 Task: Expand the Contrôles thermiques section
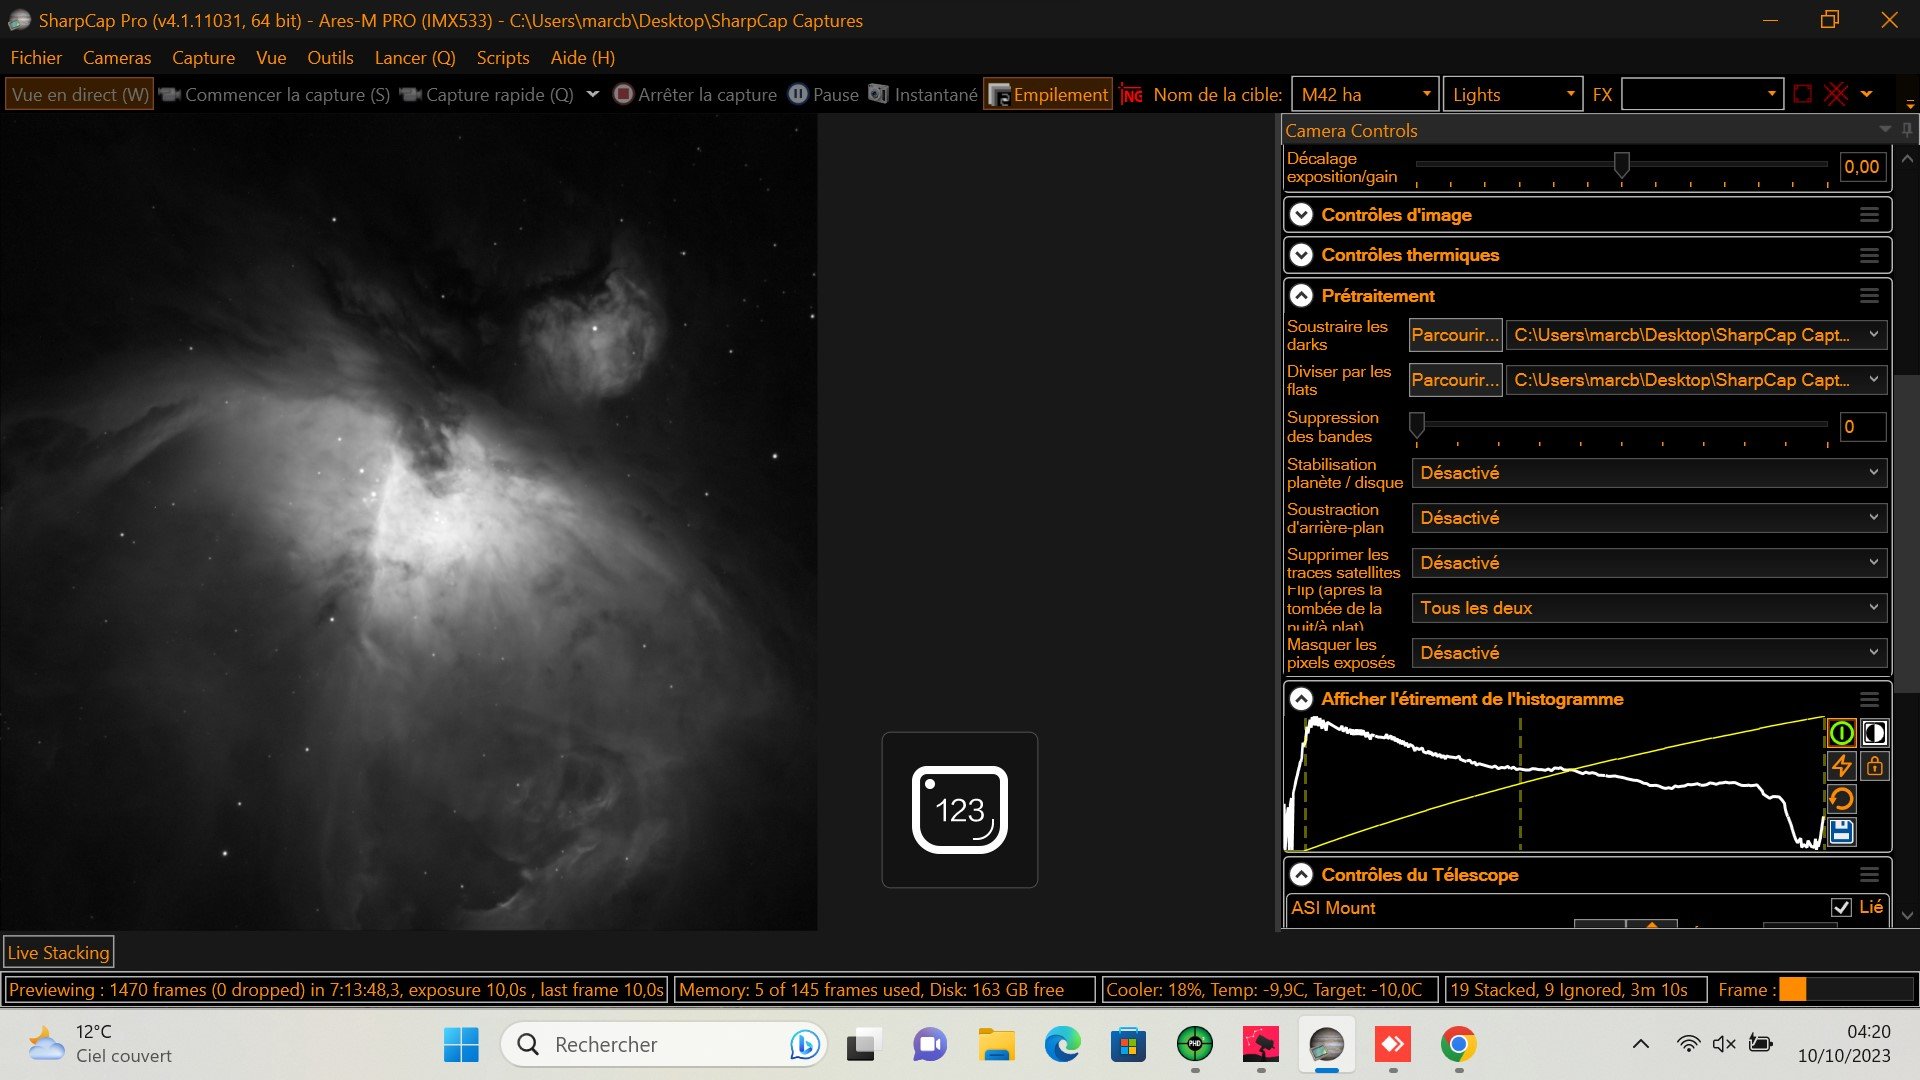(x=1301, y=255)
